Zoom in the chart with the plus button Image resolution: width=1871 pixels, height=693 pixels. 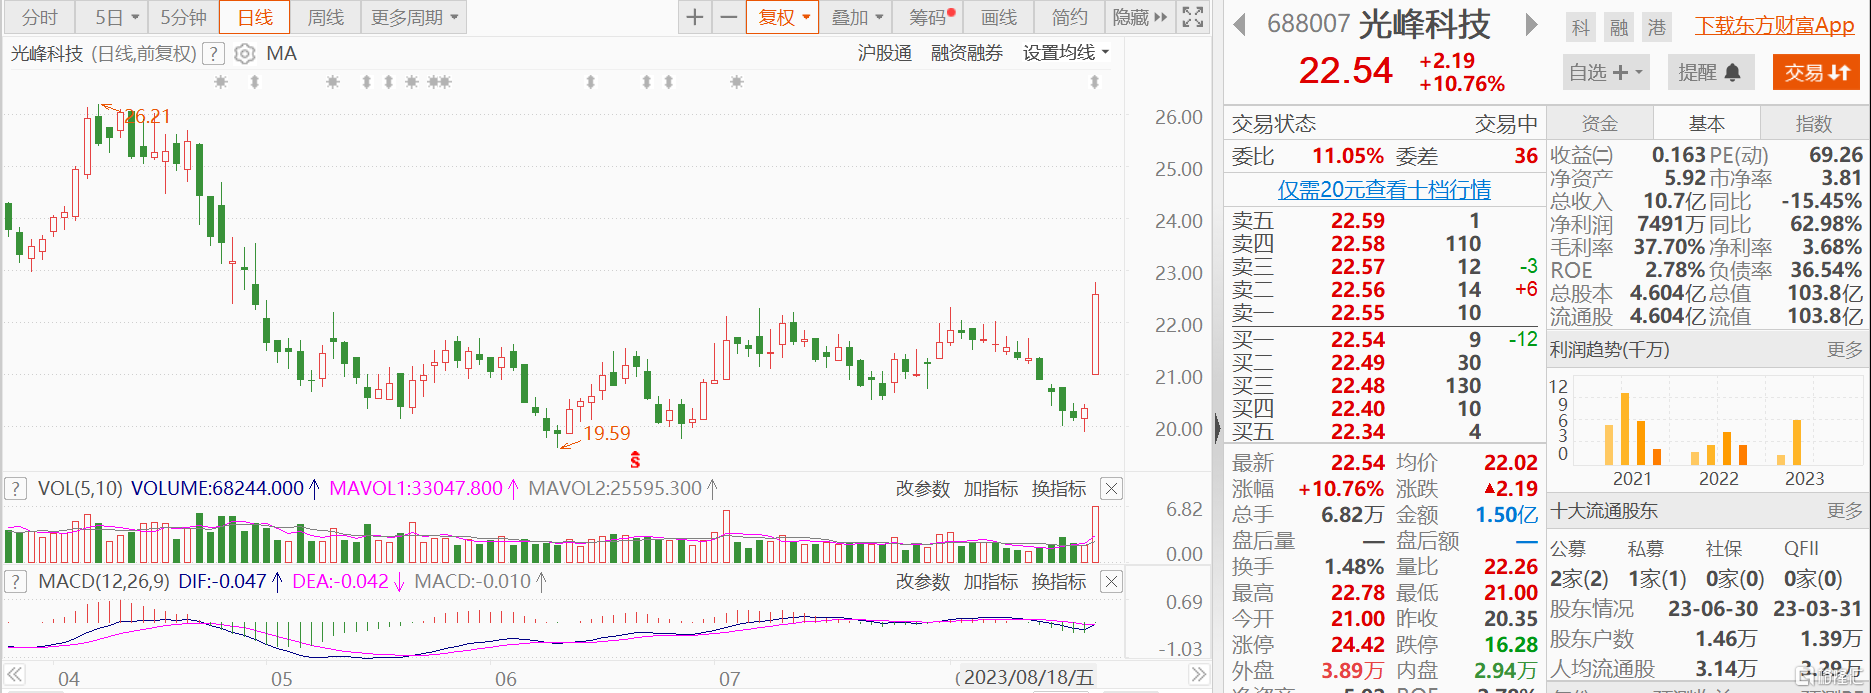pyautogui.click(x=695, y=17)
